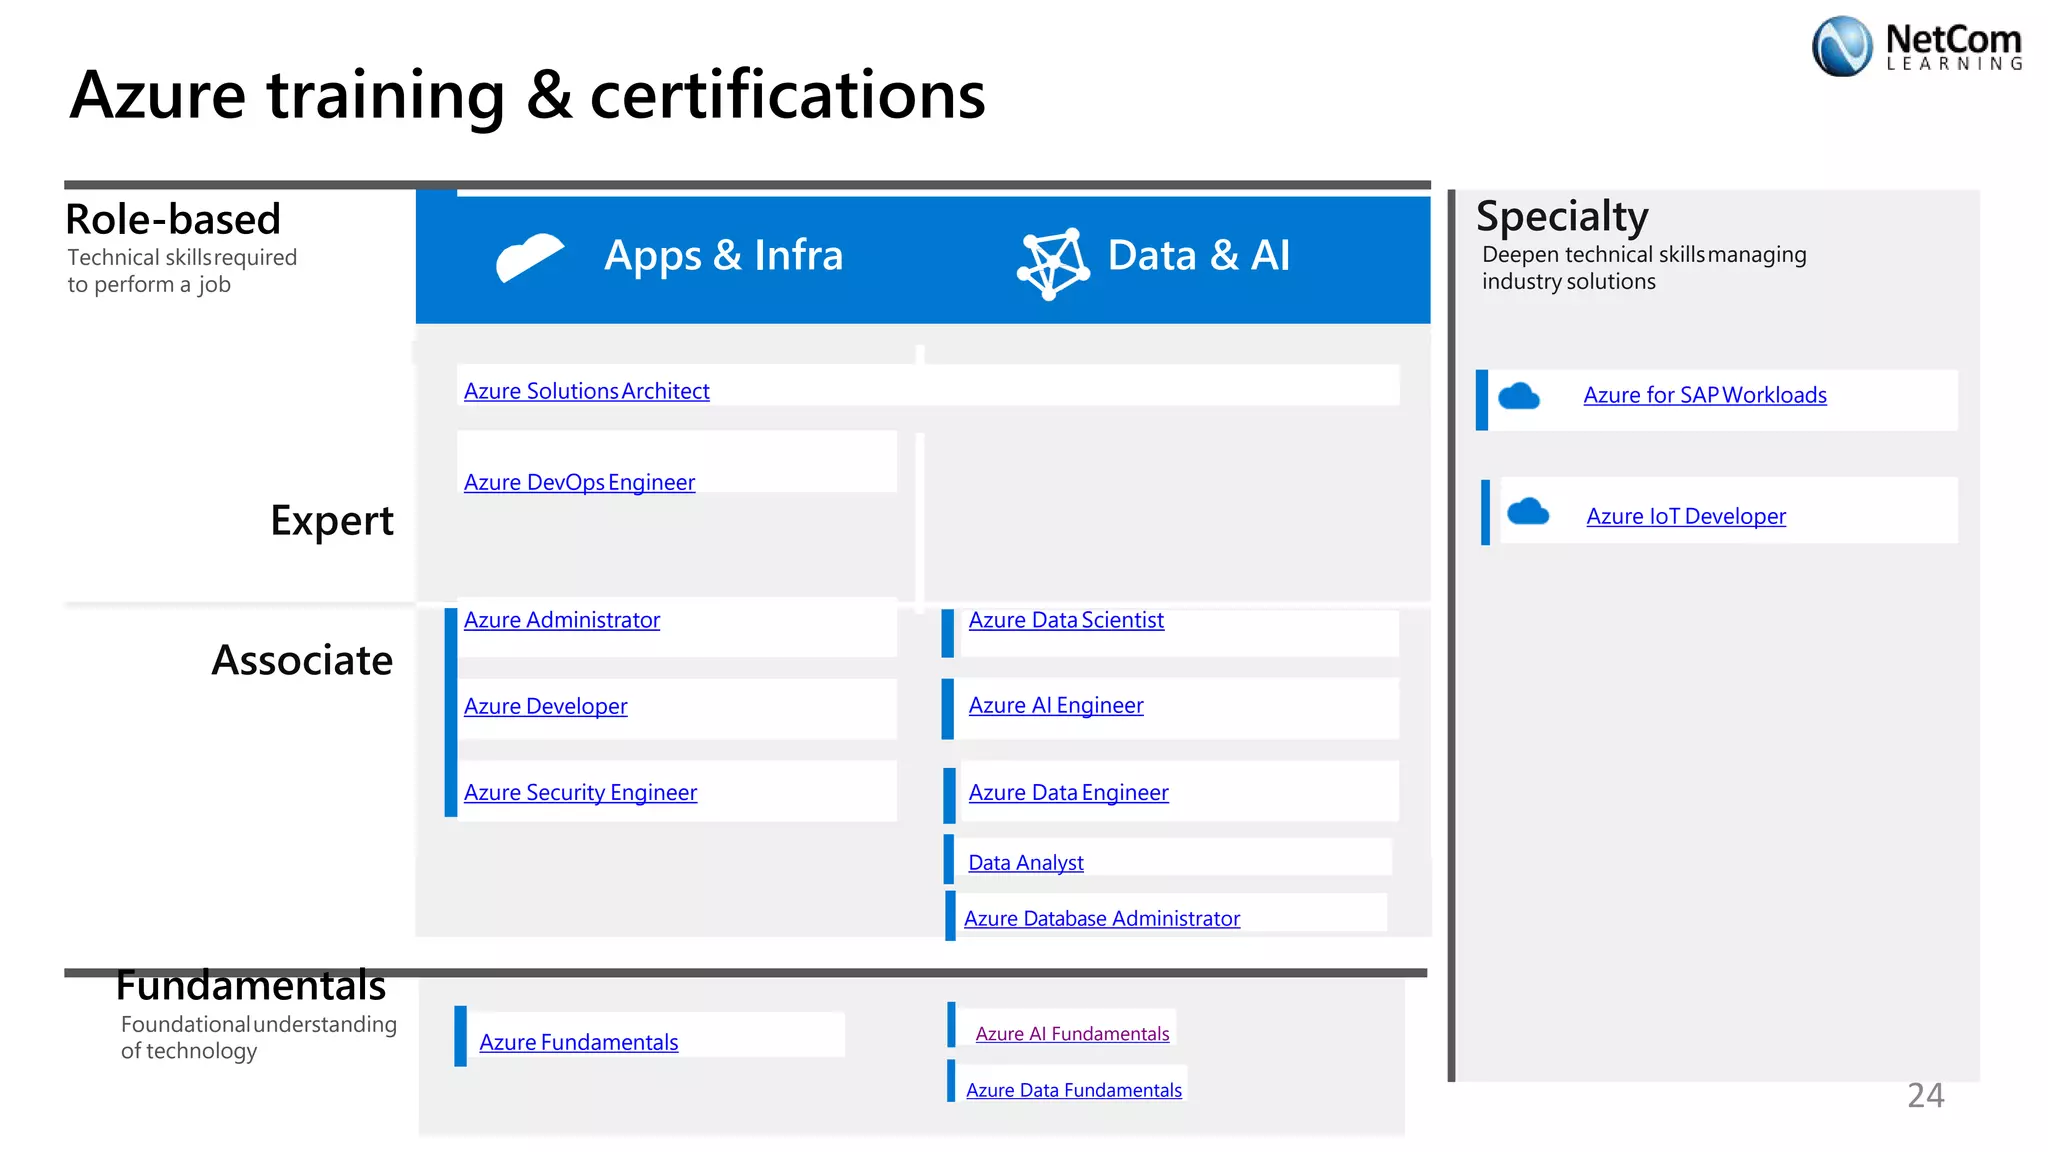The width and height of the screenshot is (2048, 1152).
Task: Open the Azure DevOps Engineer link
Action: point(579,482)
